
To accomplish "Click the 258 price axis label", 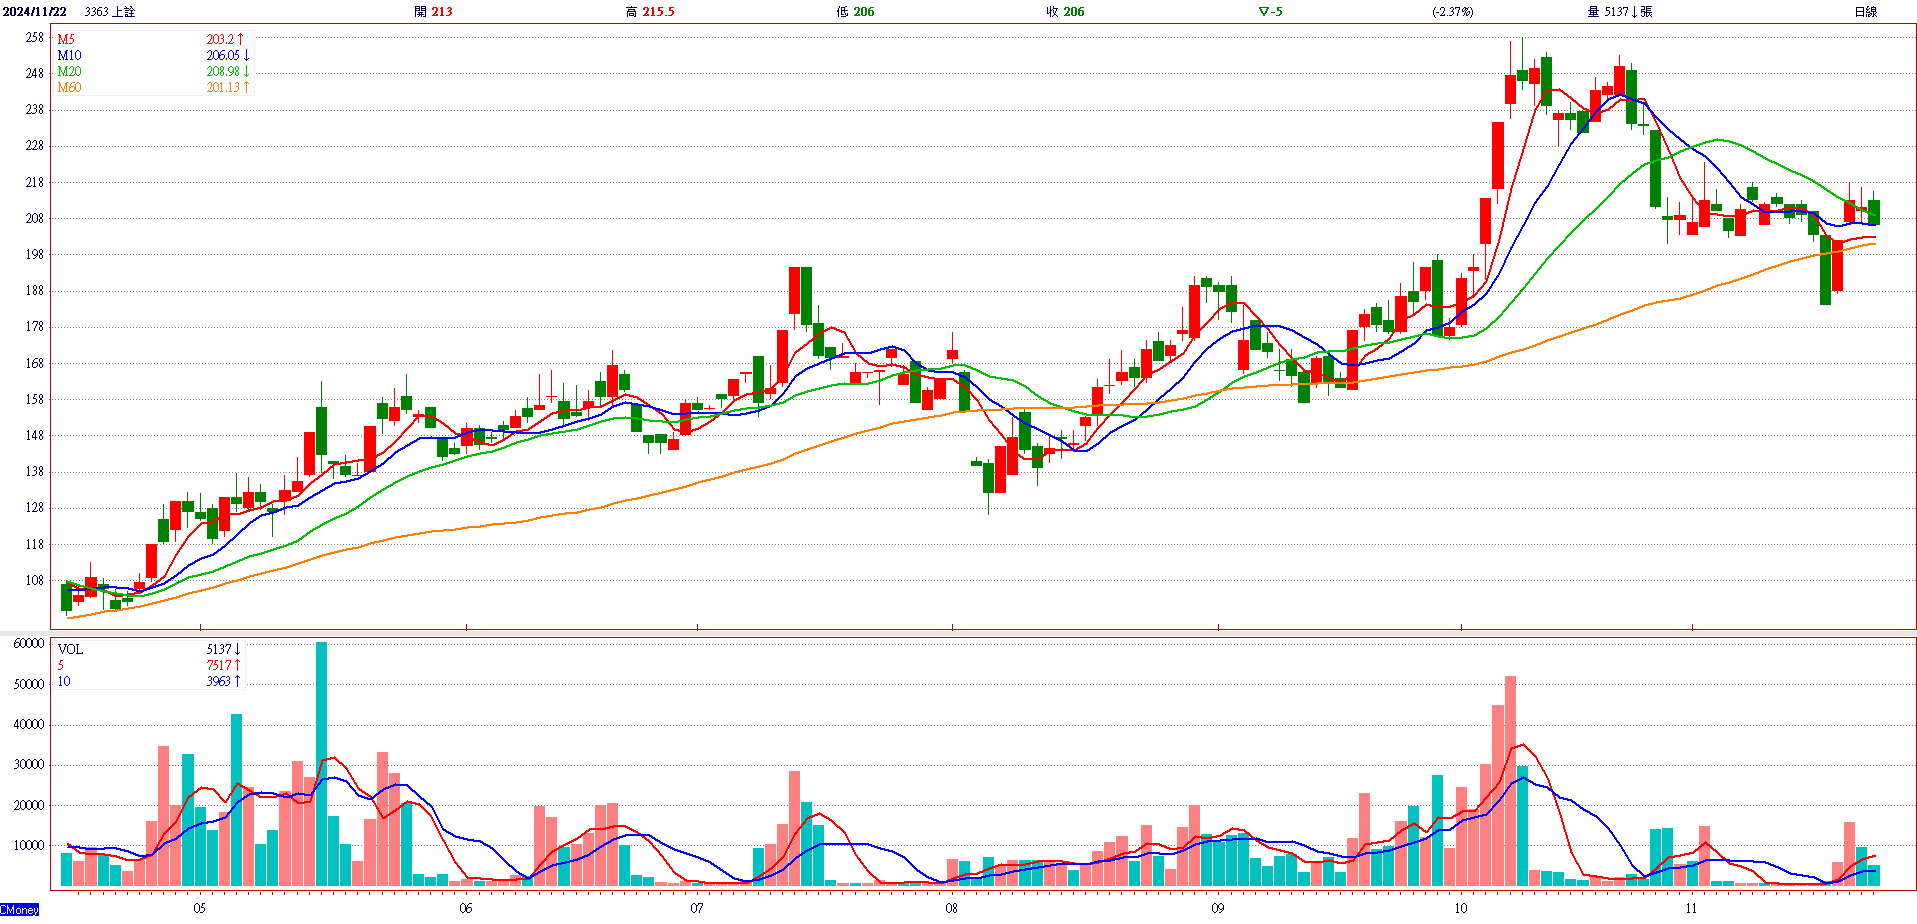I will (35, 37).
